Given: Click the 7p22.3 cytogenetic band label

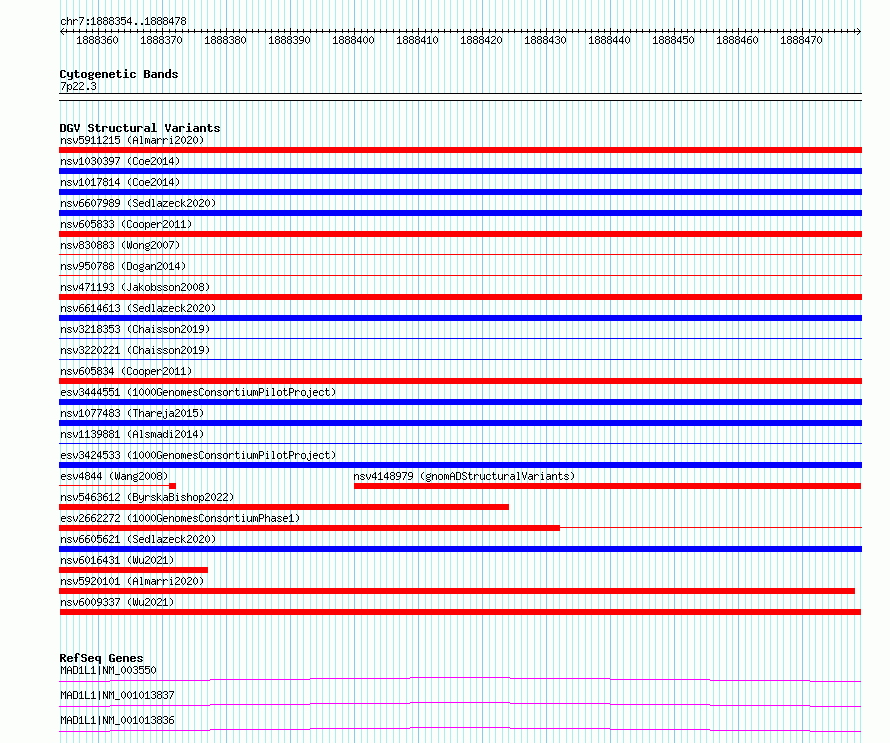Looking at the screenshot, I should pos(78,86).
